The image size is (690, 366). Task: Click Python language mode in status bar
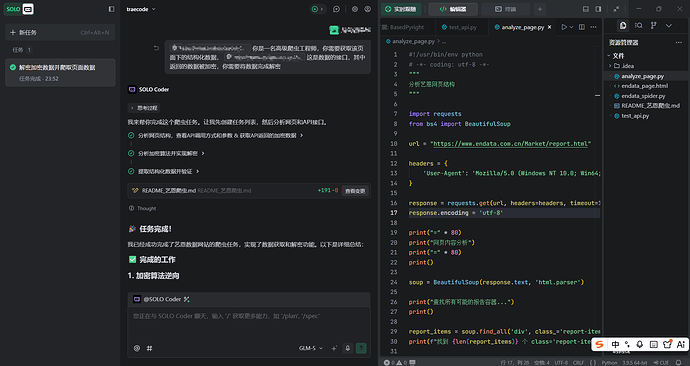coord(609,362)
